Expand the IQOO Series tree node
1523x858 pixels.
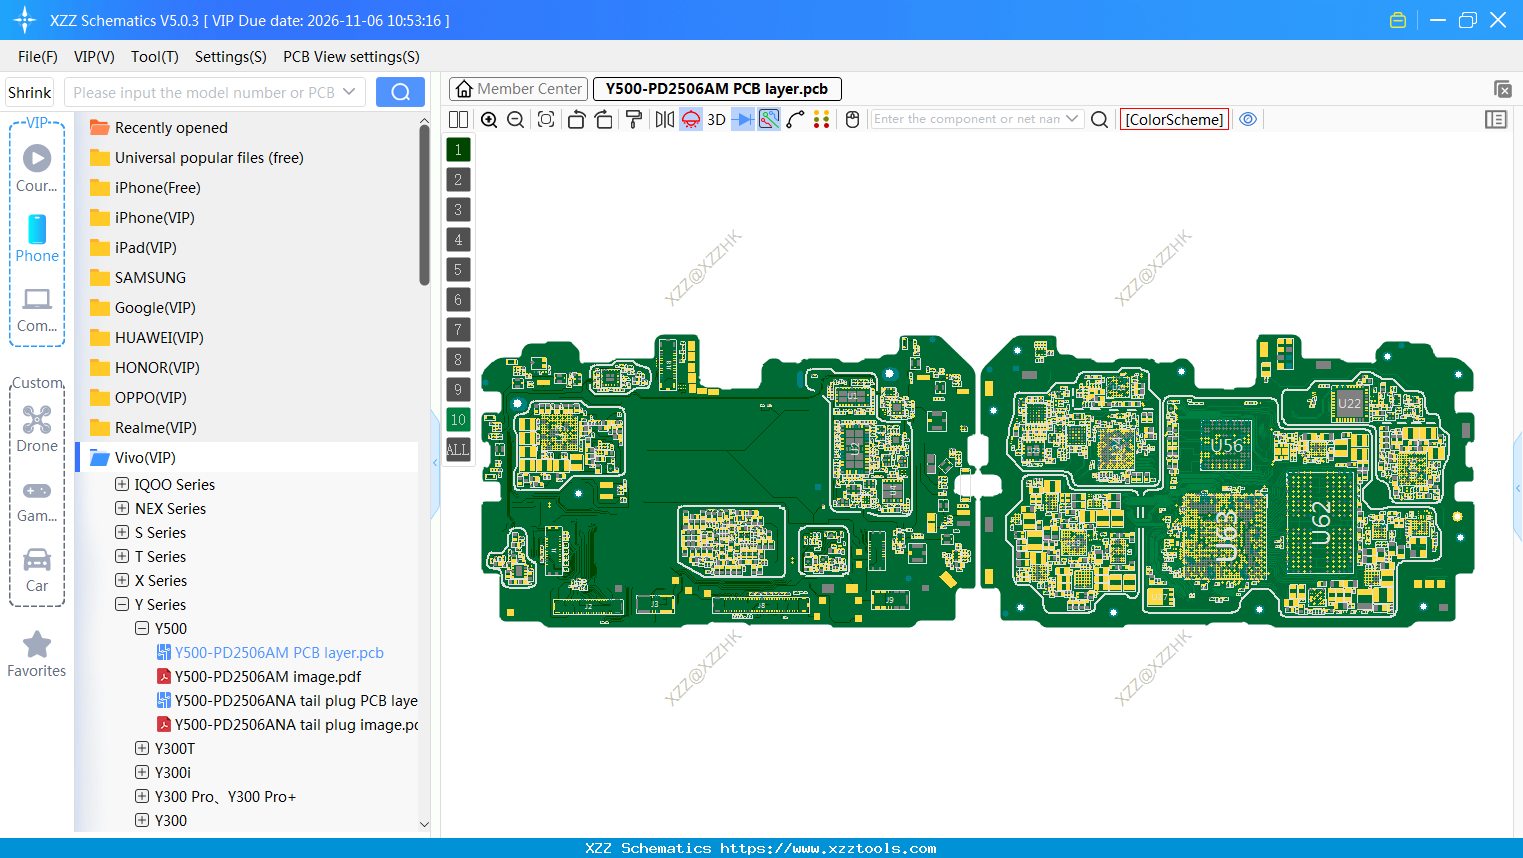pyautogui.click(x=120, y=484)
